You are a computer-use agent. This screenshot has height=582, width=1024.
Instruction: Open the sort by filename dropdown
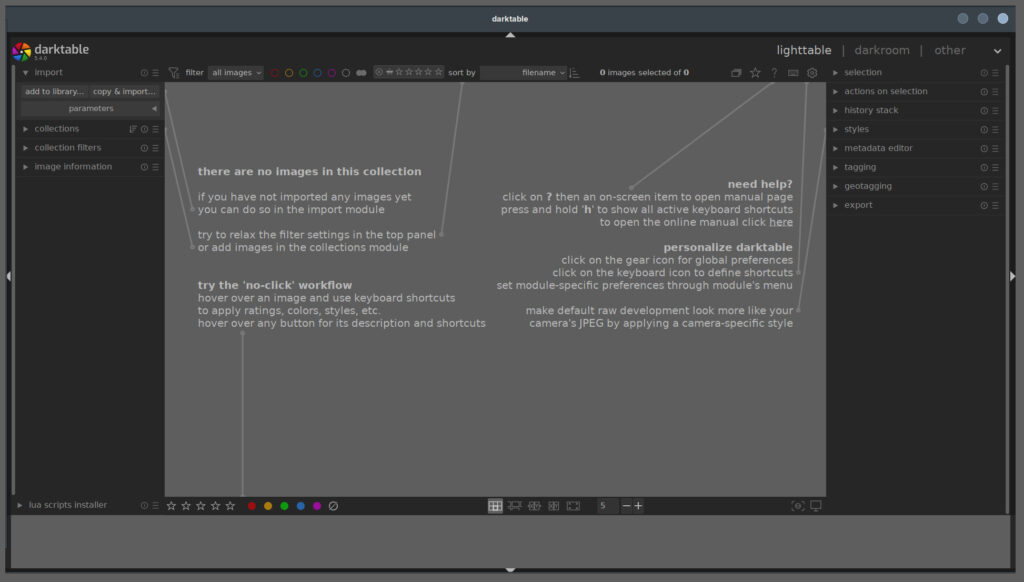pyautogui.click(x=524, y=73)
